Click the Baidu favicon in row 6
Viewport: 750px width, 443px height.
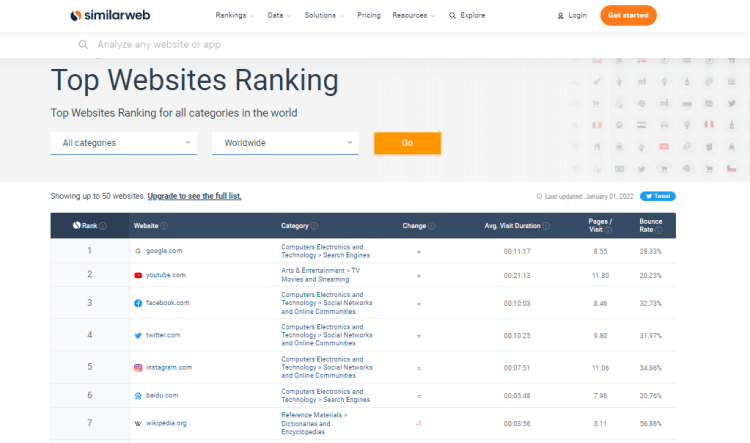coord(138,396)
